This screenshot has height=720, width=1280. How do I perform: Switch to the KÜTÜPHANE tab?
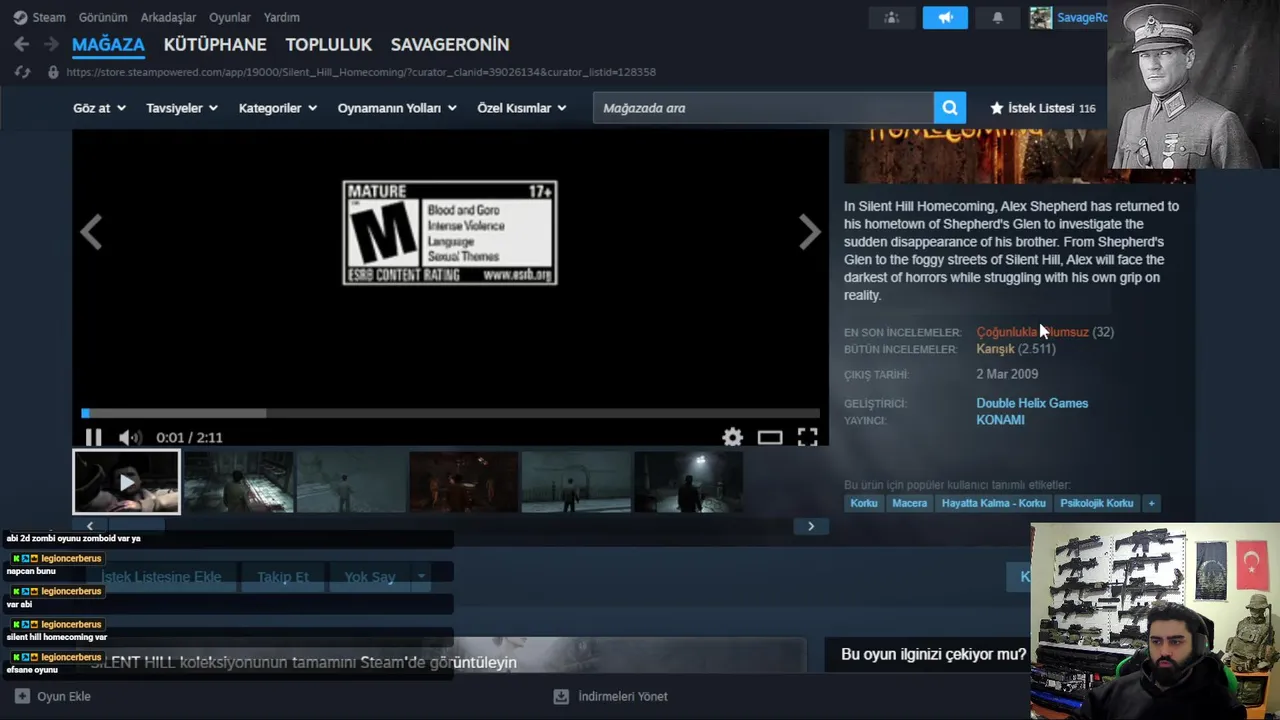(215, 45)
